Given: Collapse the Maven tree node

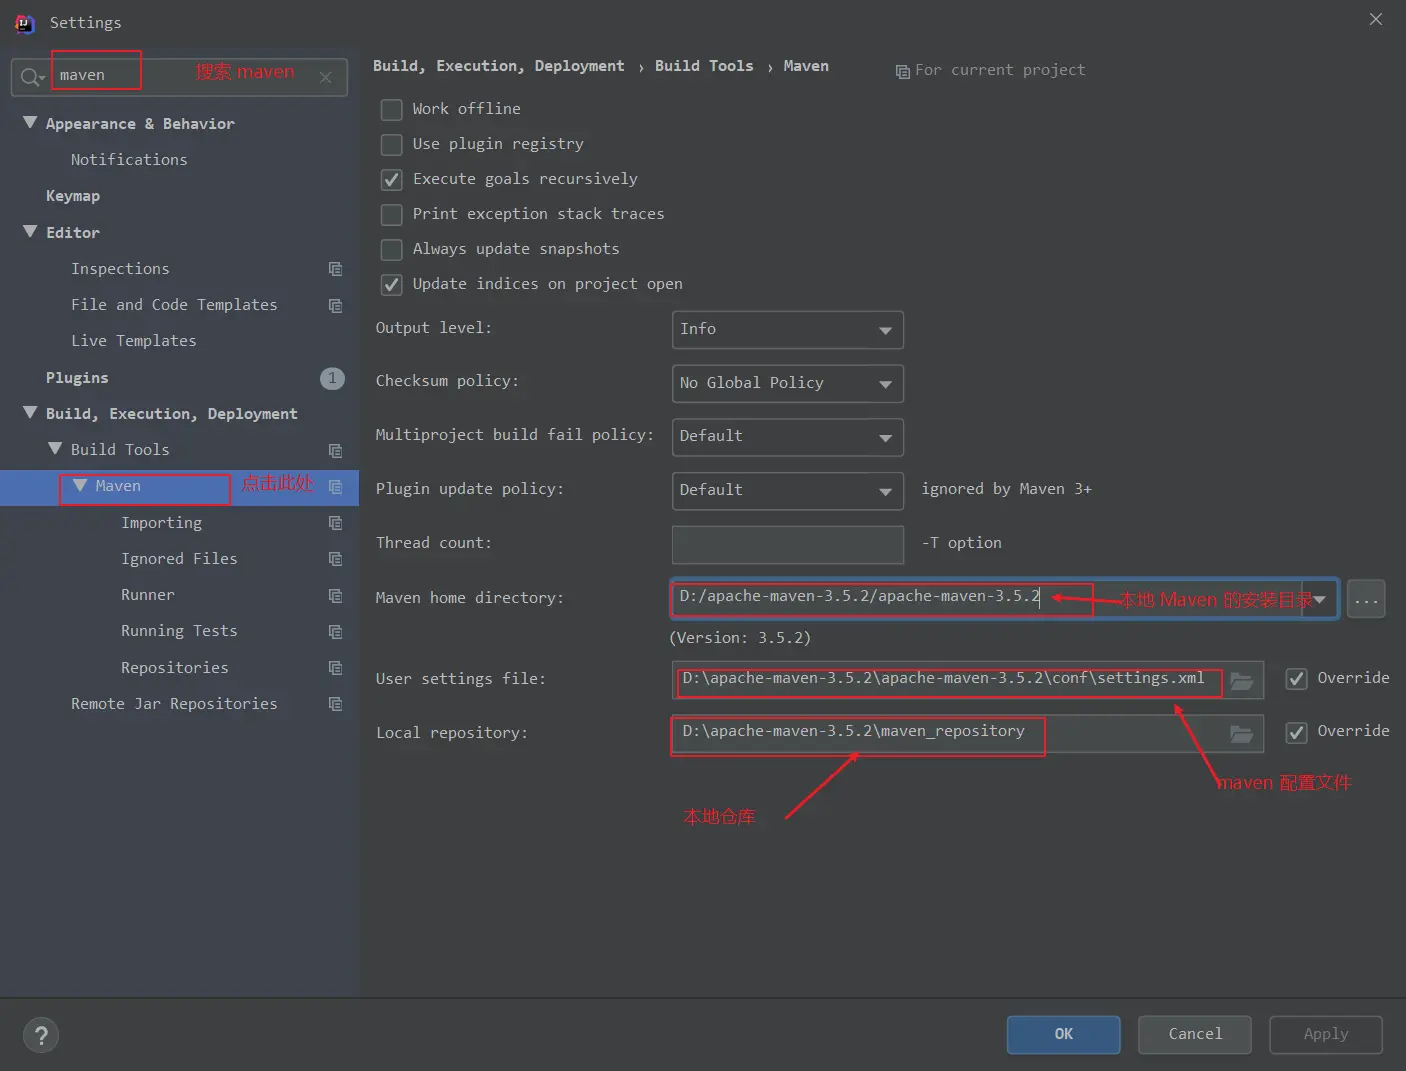Looking at the screenshot, I should point(80,485).
